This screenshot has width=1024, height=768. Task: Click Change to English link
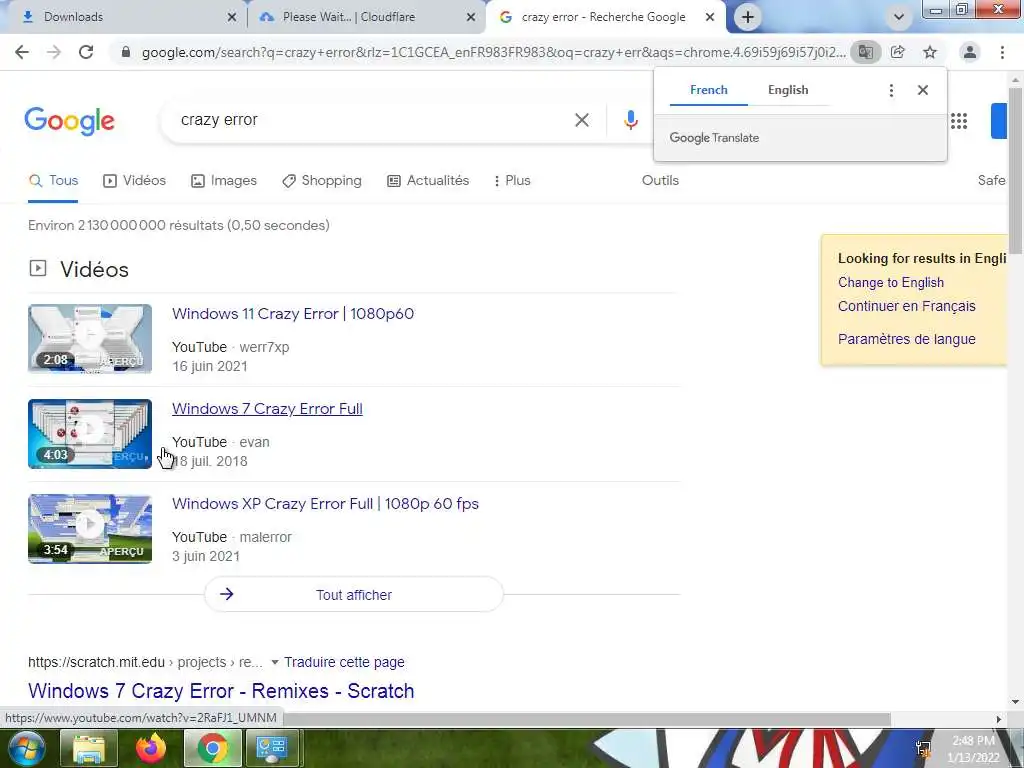tap(891, 283)
